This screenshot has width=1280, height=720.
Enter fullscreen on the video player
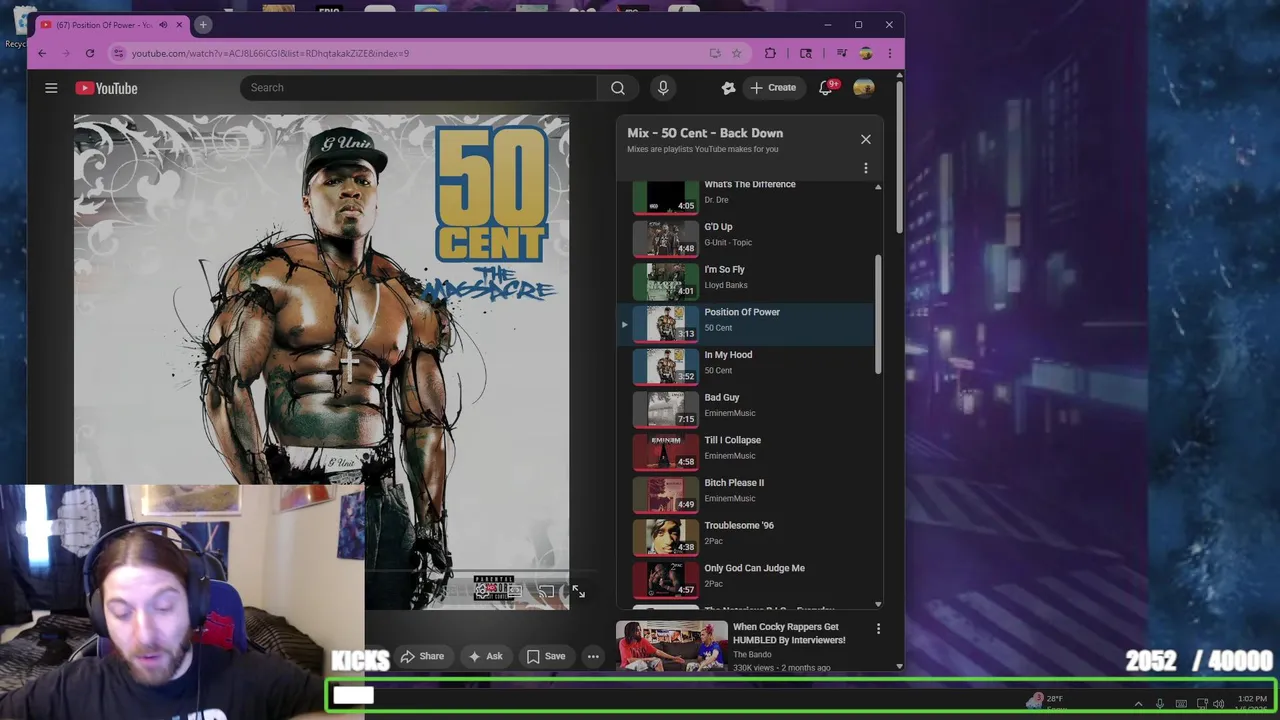(x=578, y=592)
